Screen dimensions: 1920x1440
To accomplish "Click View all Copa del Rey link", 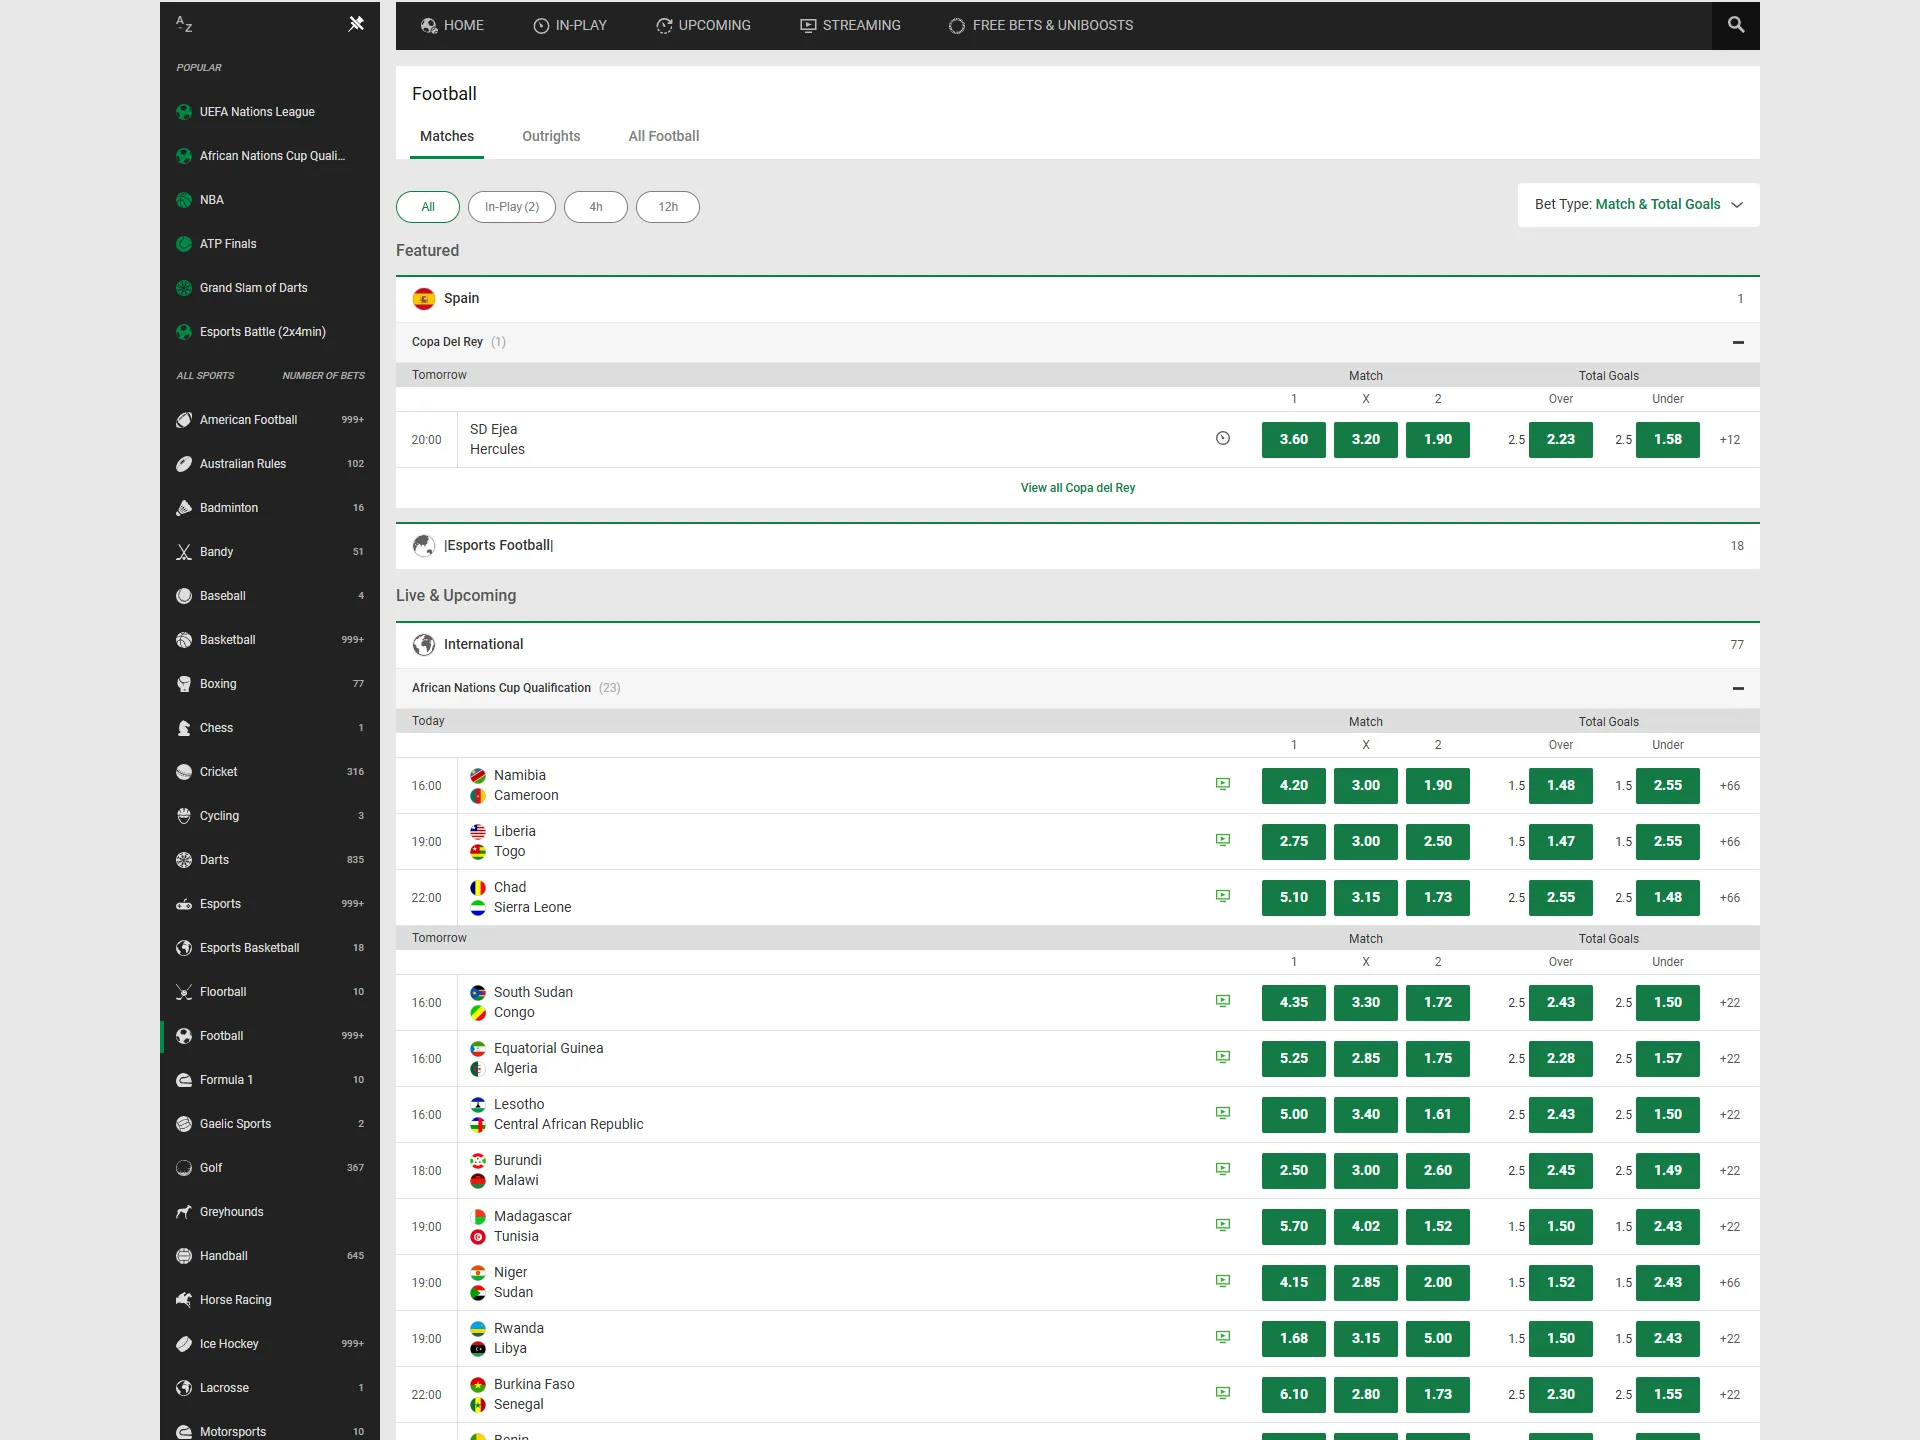I will pos(1078,487).
